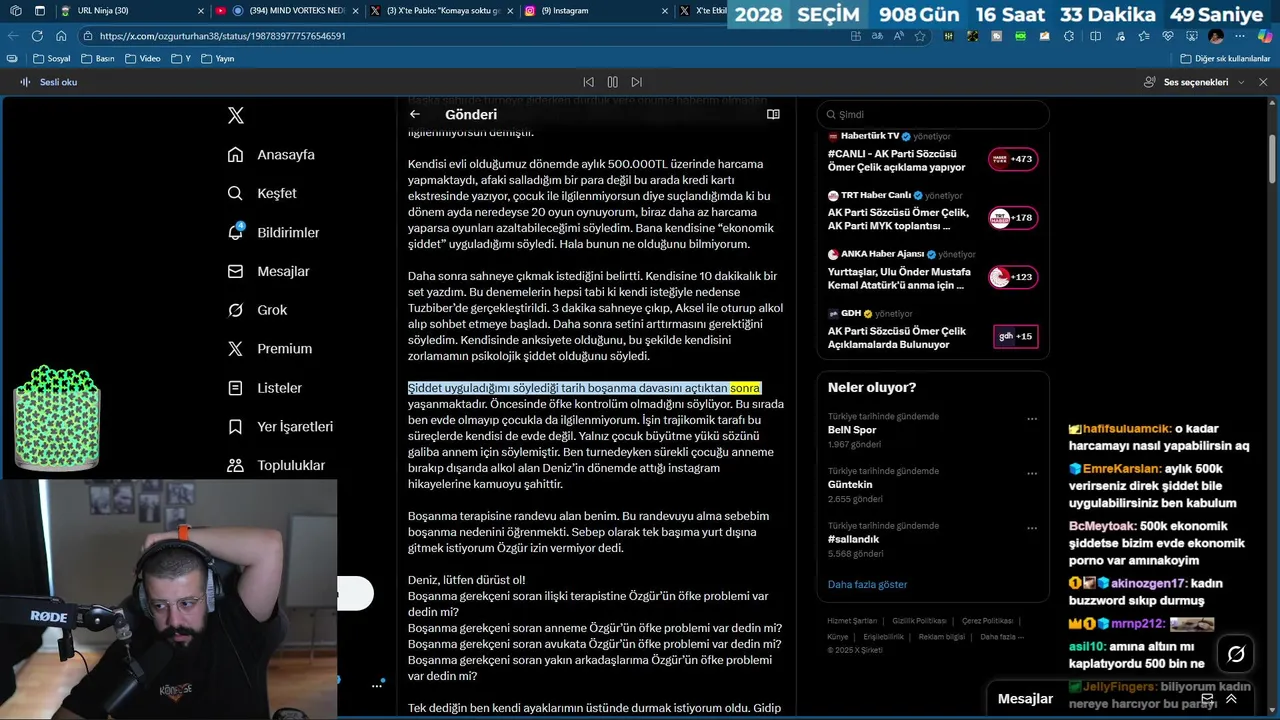Click the Grok floating button
The width and height of the screenshot is (1280, 720).
(1236, 654)
